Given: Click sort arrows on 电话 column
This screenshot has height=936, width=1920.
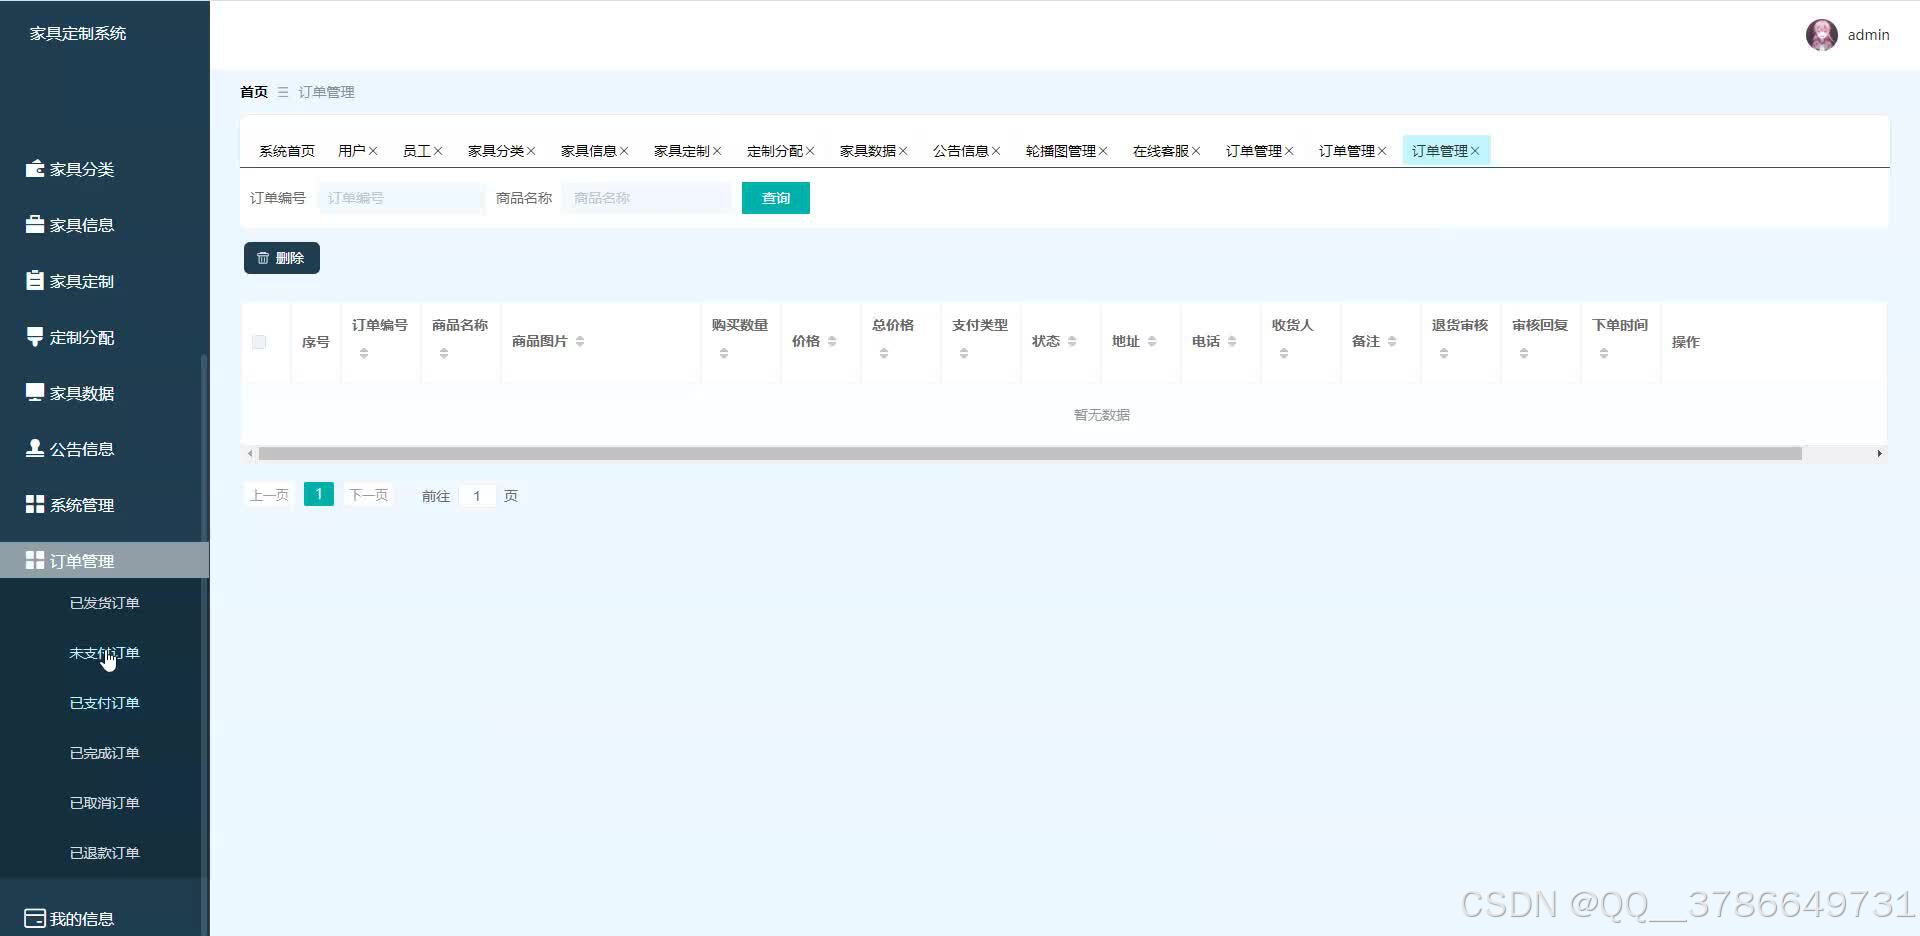Looking at the screenshot, I should 1232,342.
